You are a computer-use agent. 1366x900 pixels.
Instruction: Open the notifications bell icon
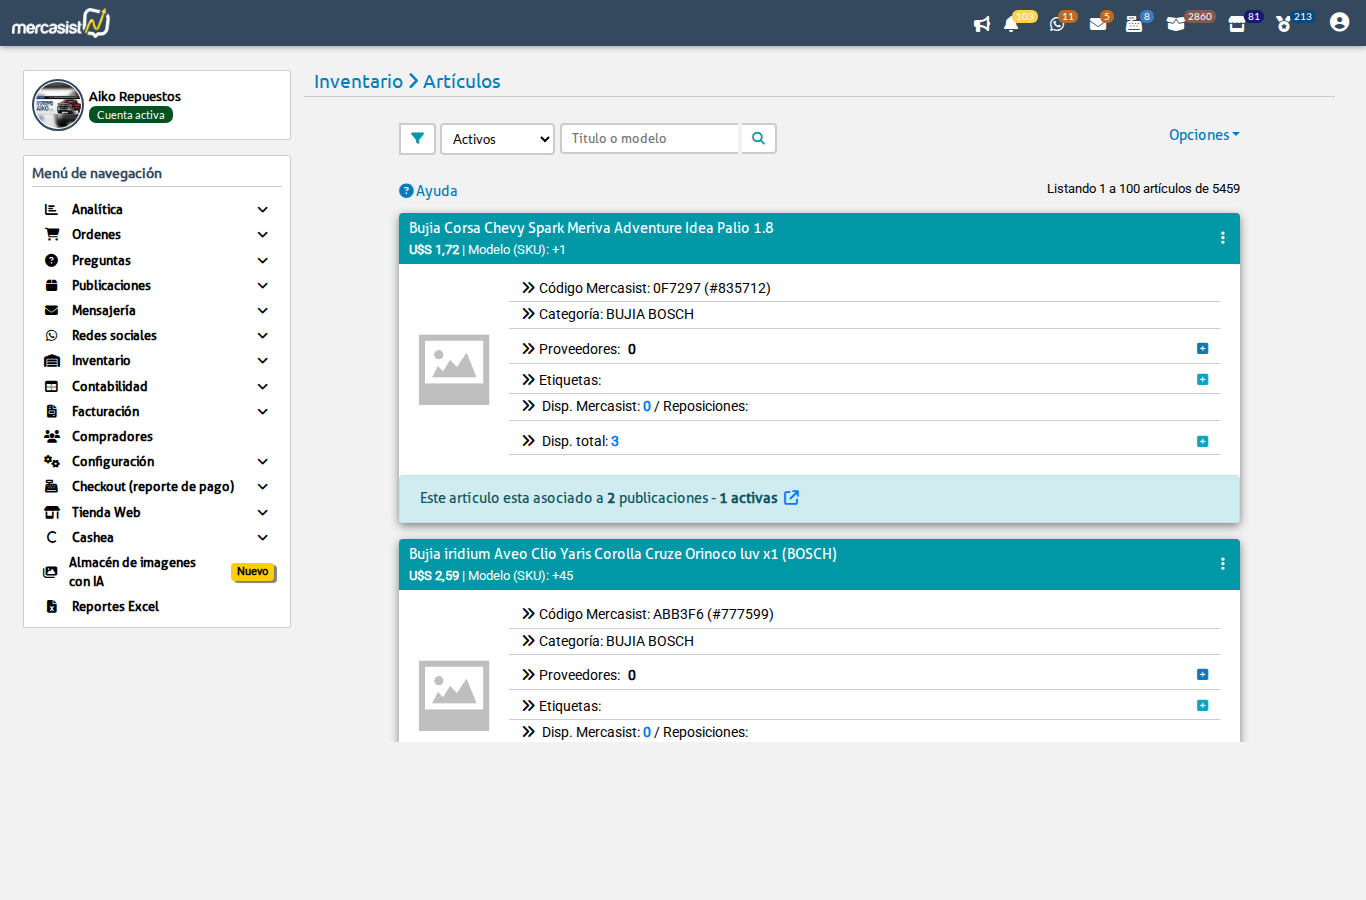tap(1011, 24)
